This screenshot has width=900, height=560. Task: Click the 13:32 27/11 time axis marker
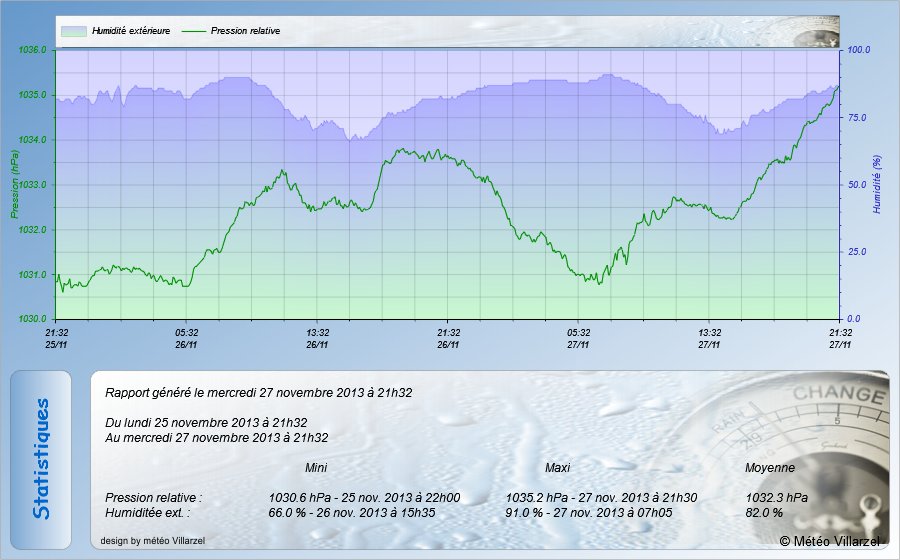pos(709,338)
